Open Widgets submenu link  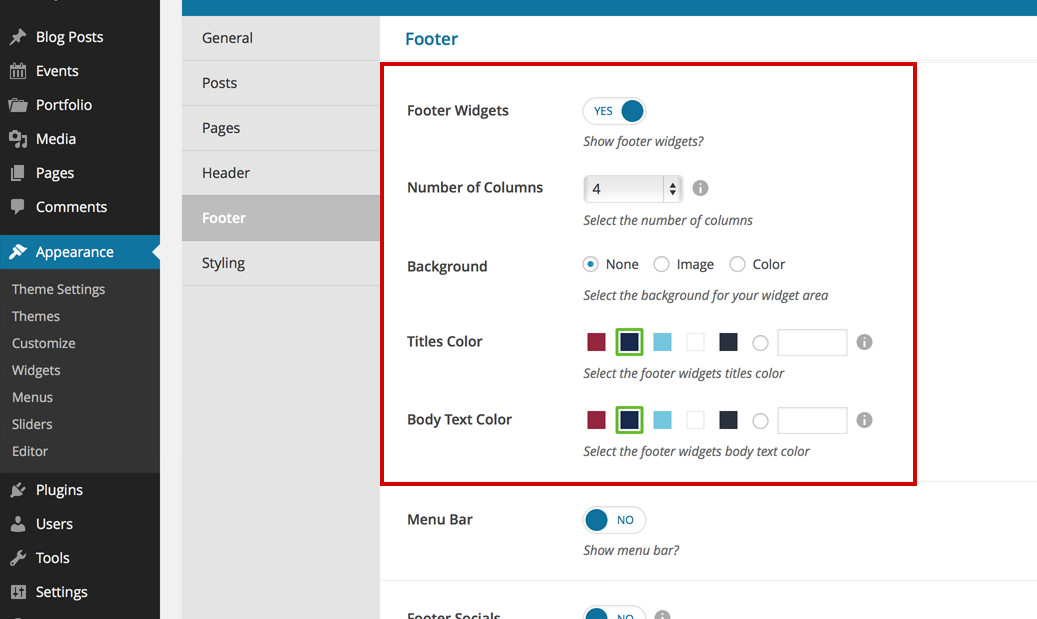pyautogui.click(x=36, y=371)
